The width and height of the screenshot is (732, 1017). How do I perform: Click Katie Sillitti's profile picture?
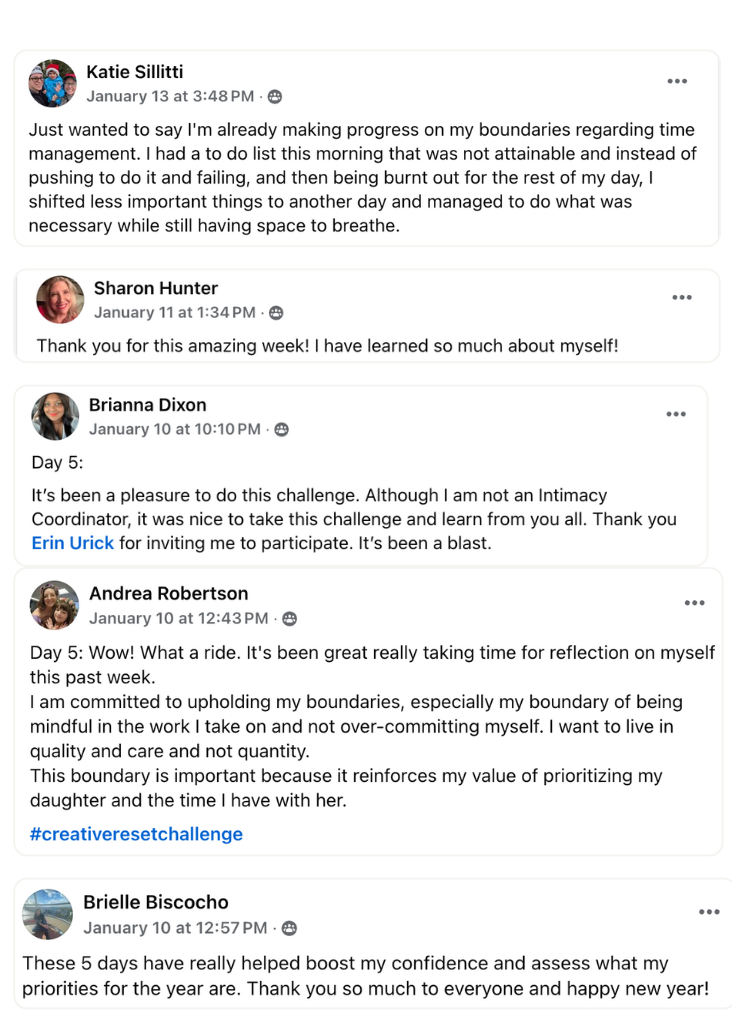pyautogui.click(x=53, y=83)
